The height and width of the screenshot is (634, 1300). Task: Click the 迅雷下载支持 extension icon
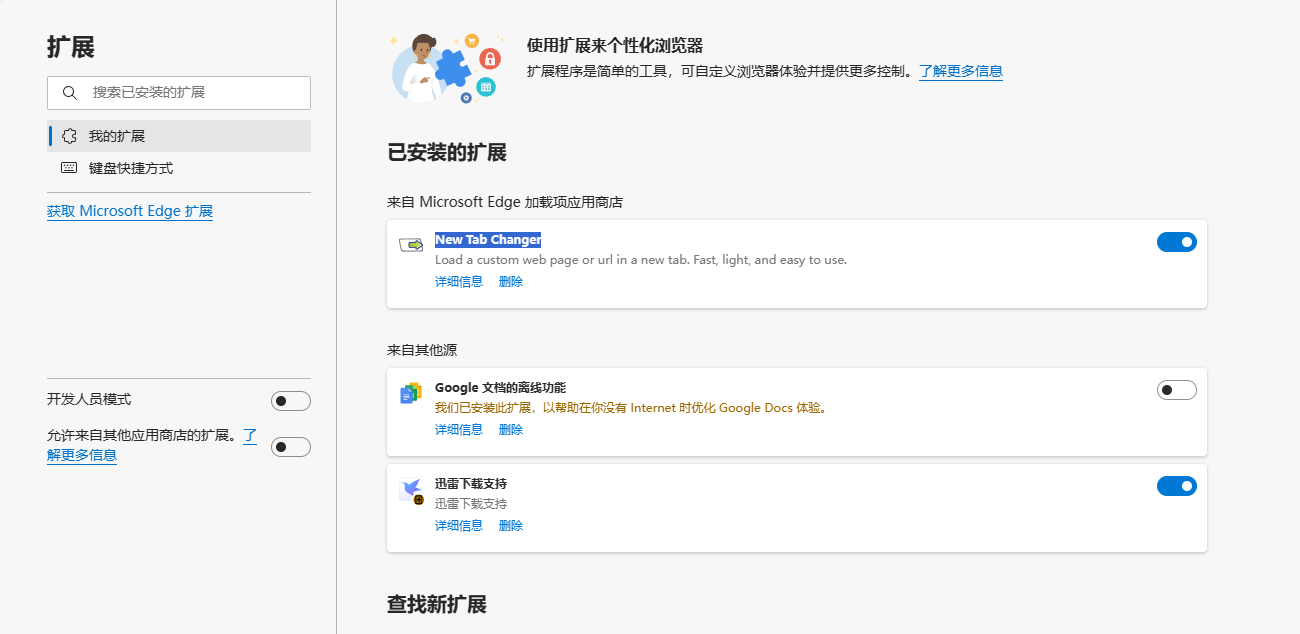[x=411, y=490]
